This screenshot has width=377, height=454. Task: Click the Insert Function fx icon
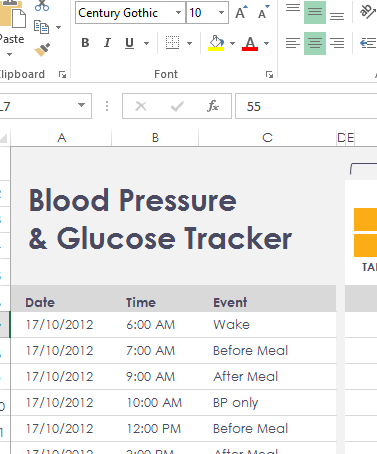213,106
